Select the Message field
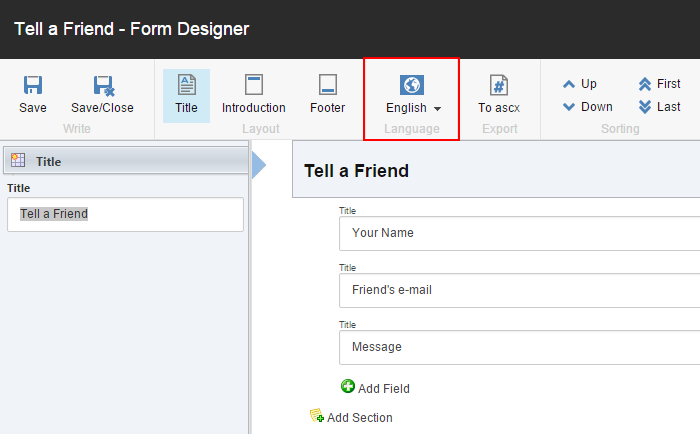The width and height of the screenshot is (700, 434). point(520,347)
